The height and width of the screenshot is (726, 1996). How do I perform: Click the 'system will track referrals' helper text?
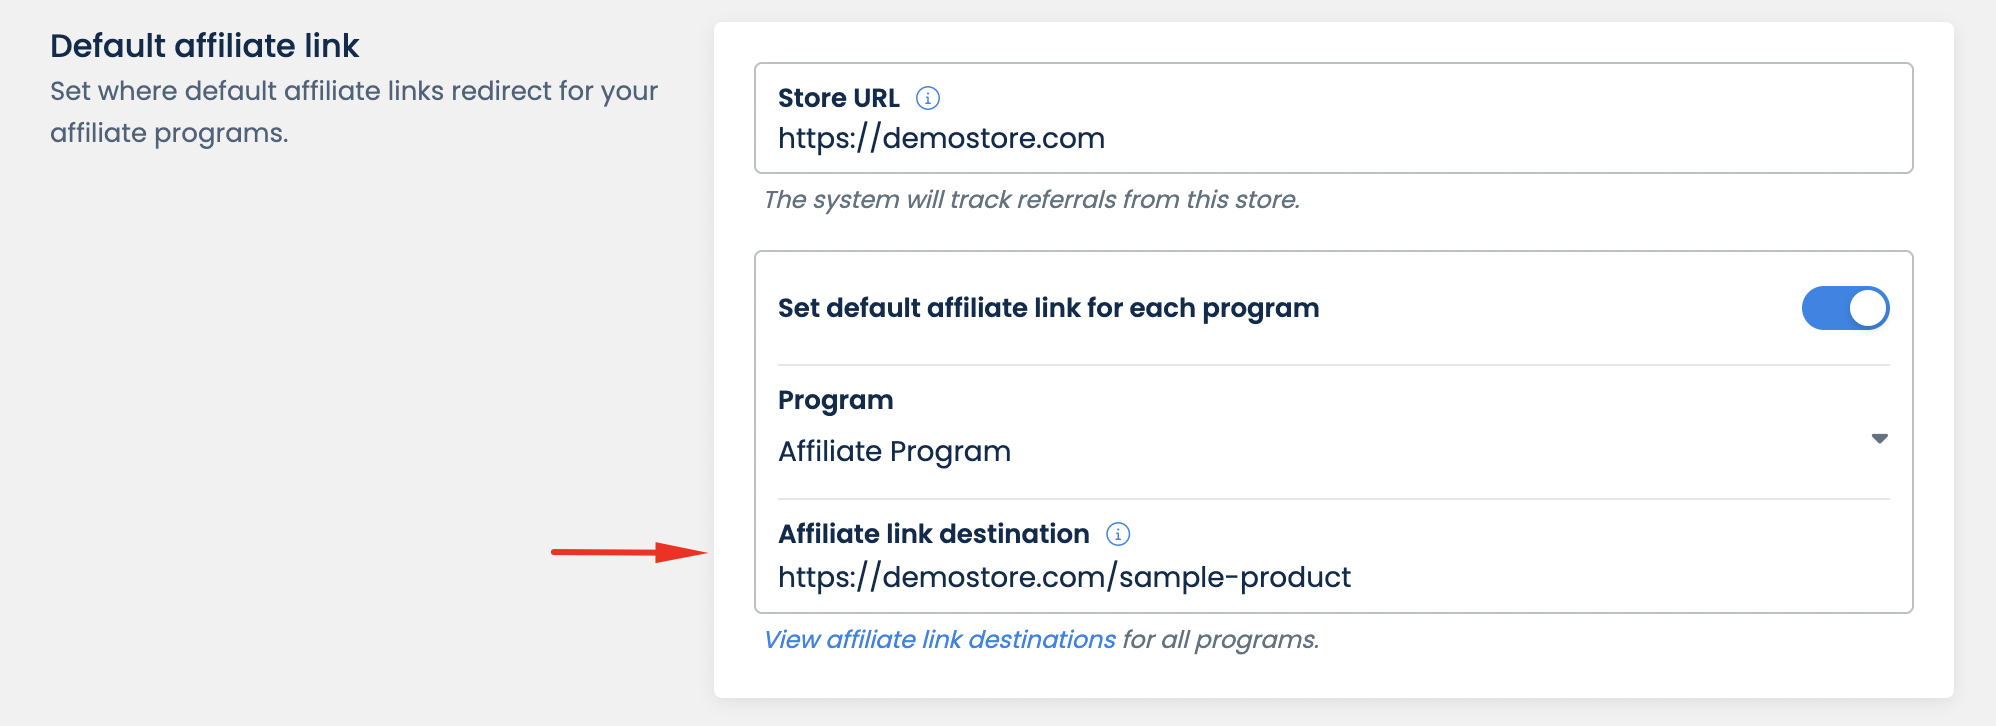1031,200
